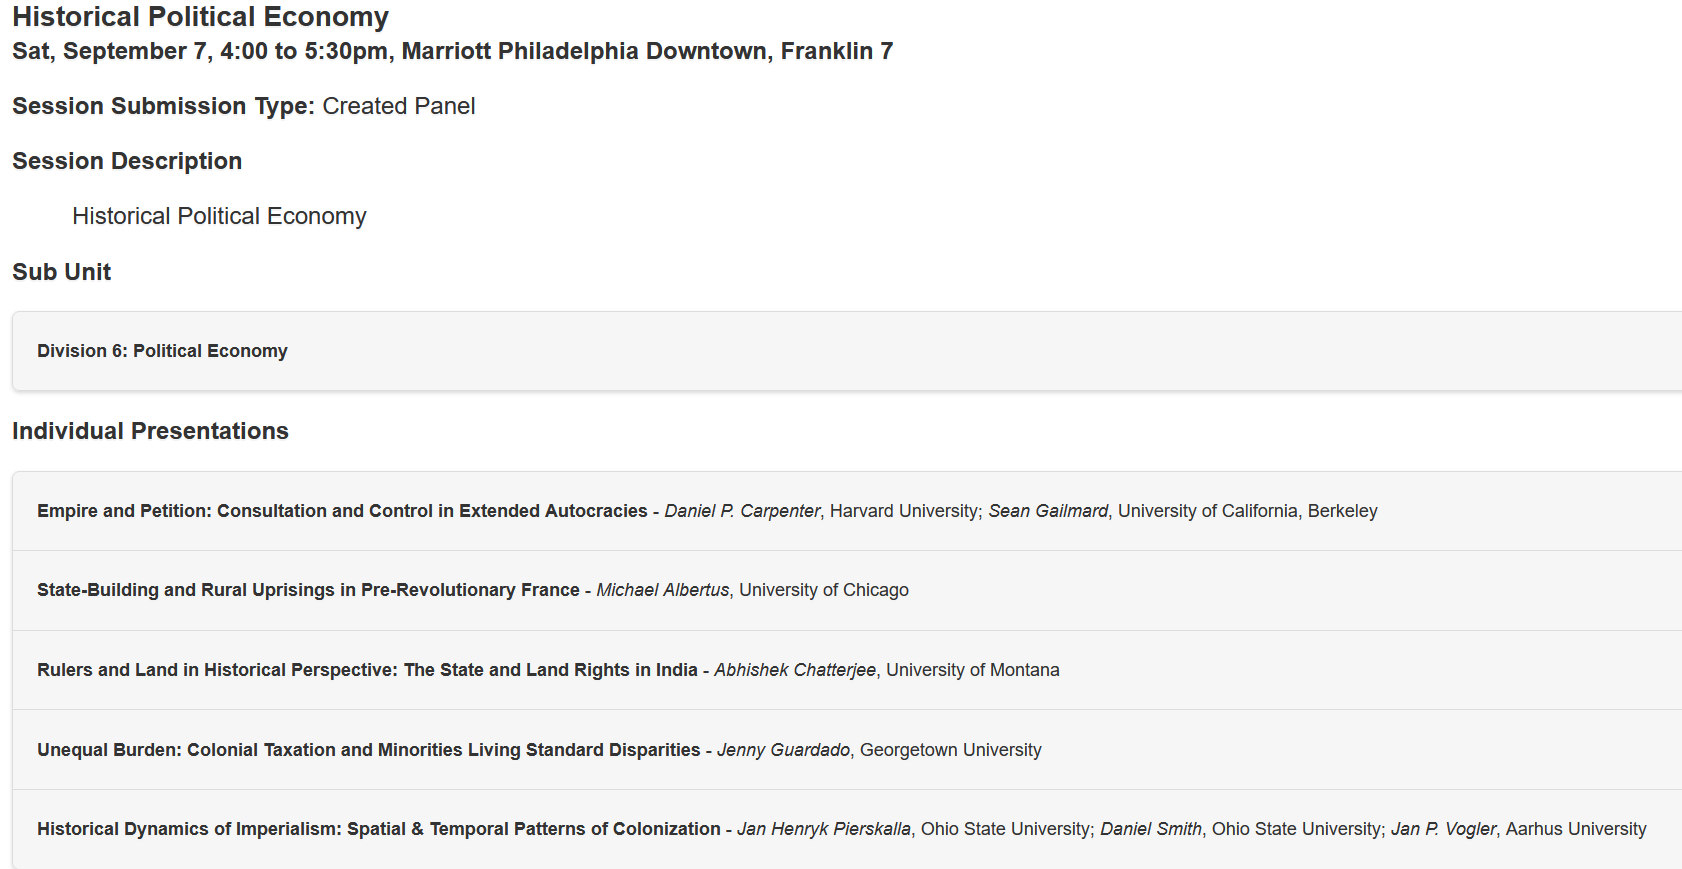
Task: Click the Individual Presentations heading
Action: [150, 431]
